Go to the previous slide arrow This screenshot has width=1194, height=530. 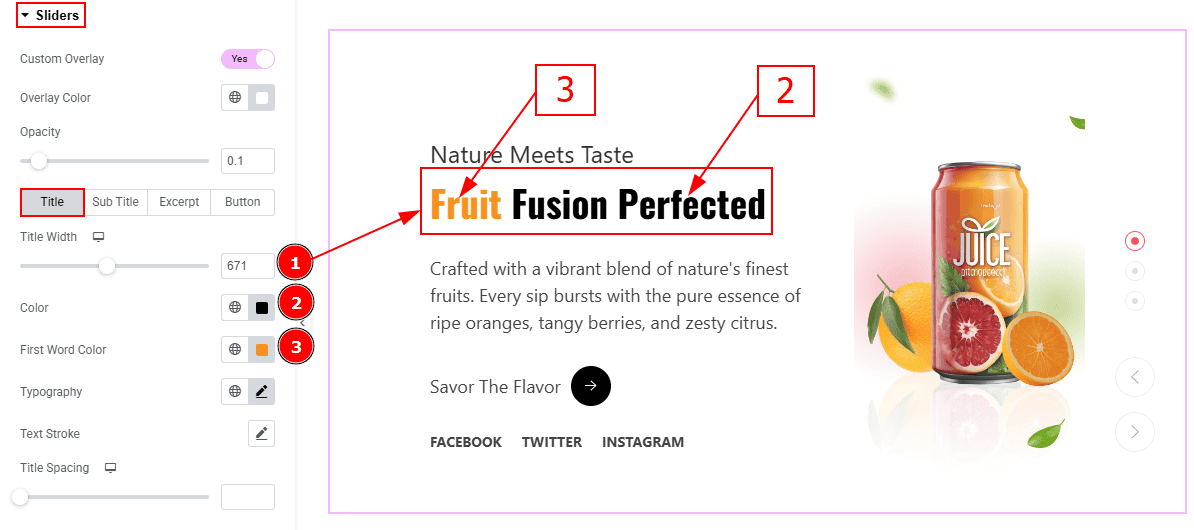click(x=1135, y=377)
